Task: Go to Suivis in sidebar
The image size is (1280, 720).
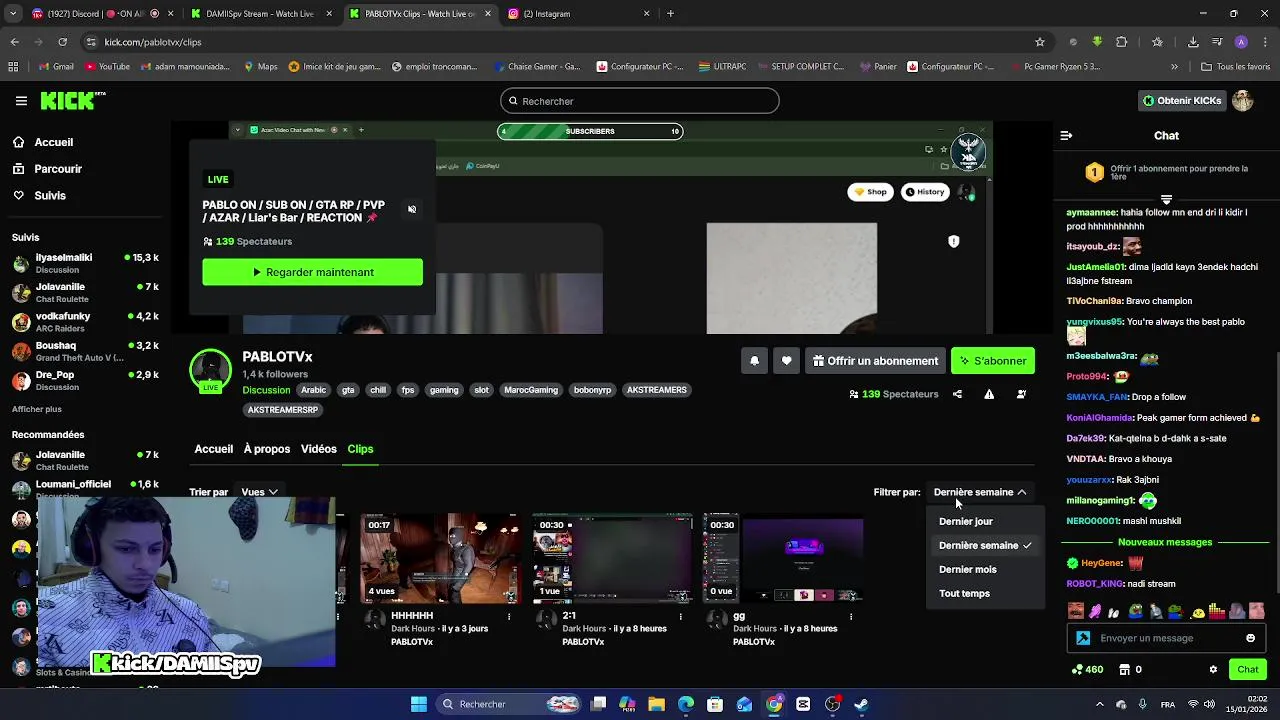Action: pos(50,196)
